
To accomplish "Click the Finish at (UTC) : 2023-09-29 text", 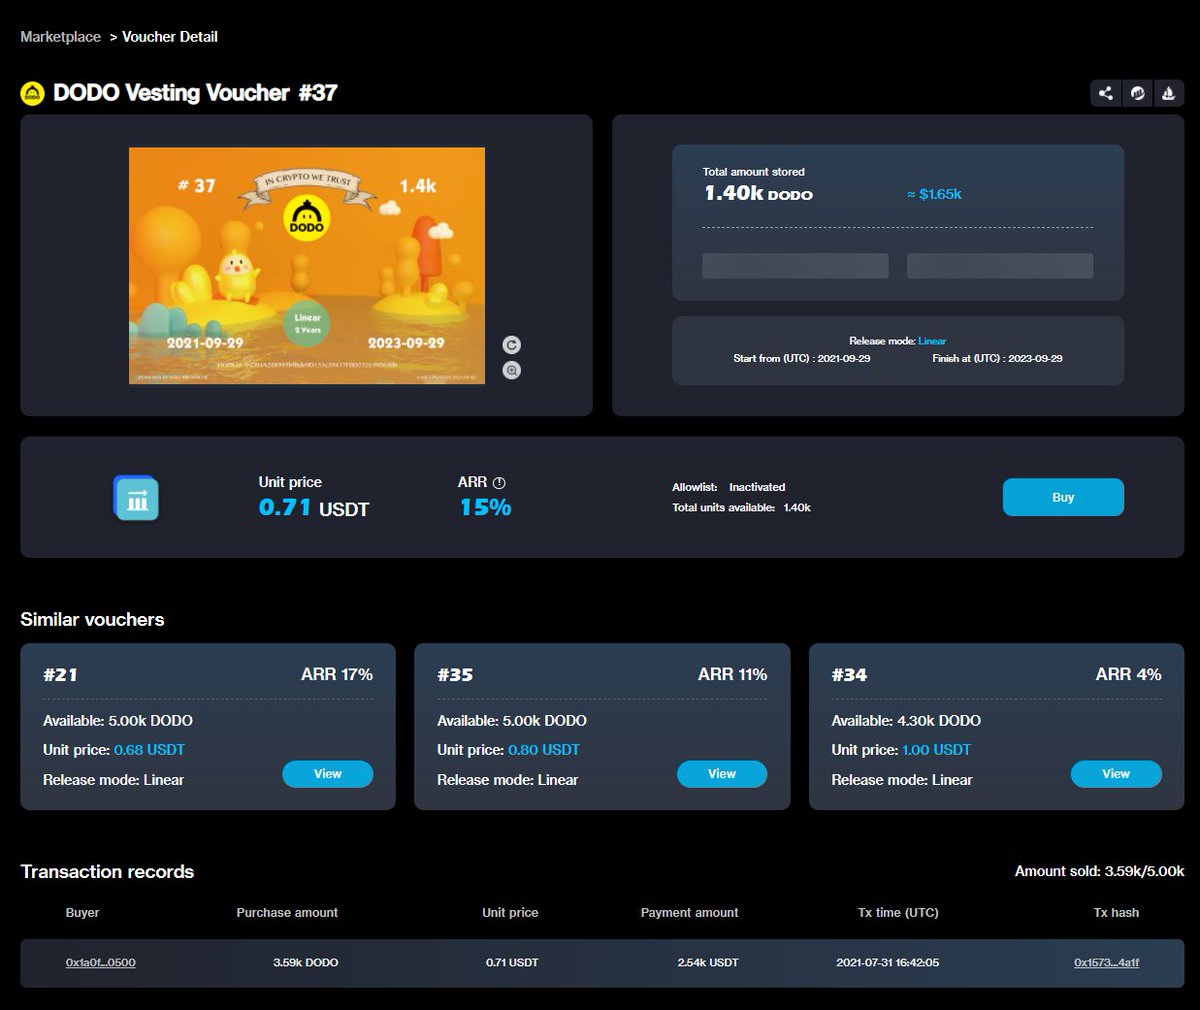I will tap(997, 358).
